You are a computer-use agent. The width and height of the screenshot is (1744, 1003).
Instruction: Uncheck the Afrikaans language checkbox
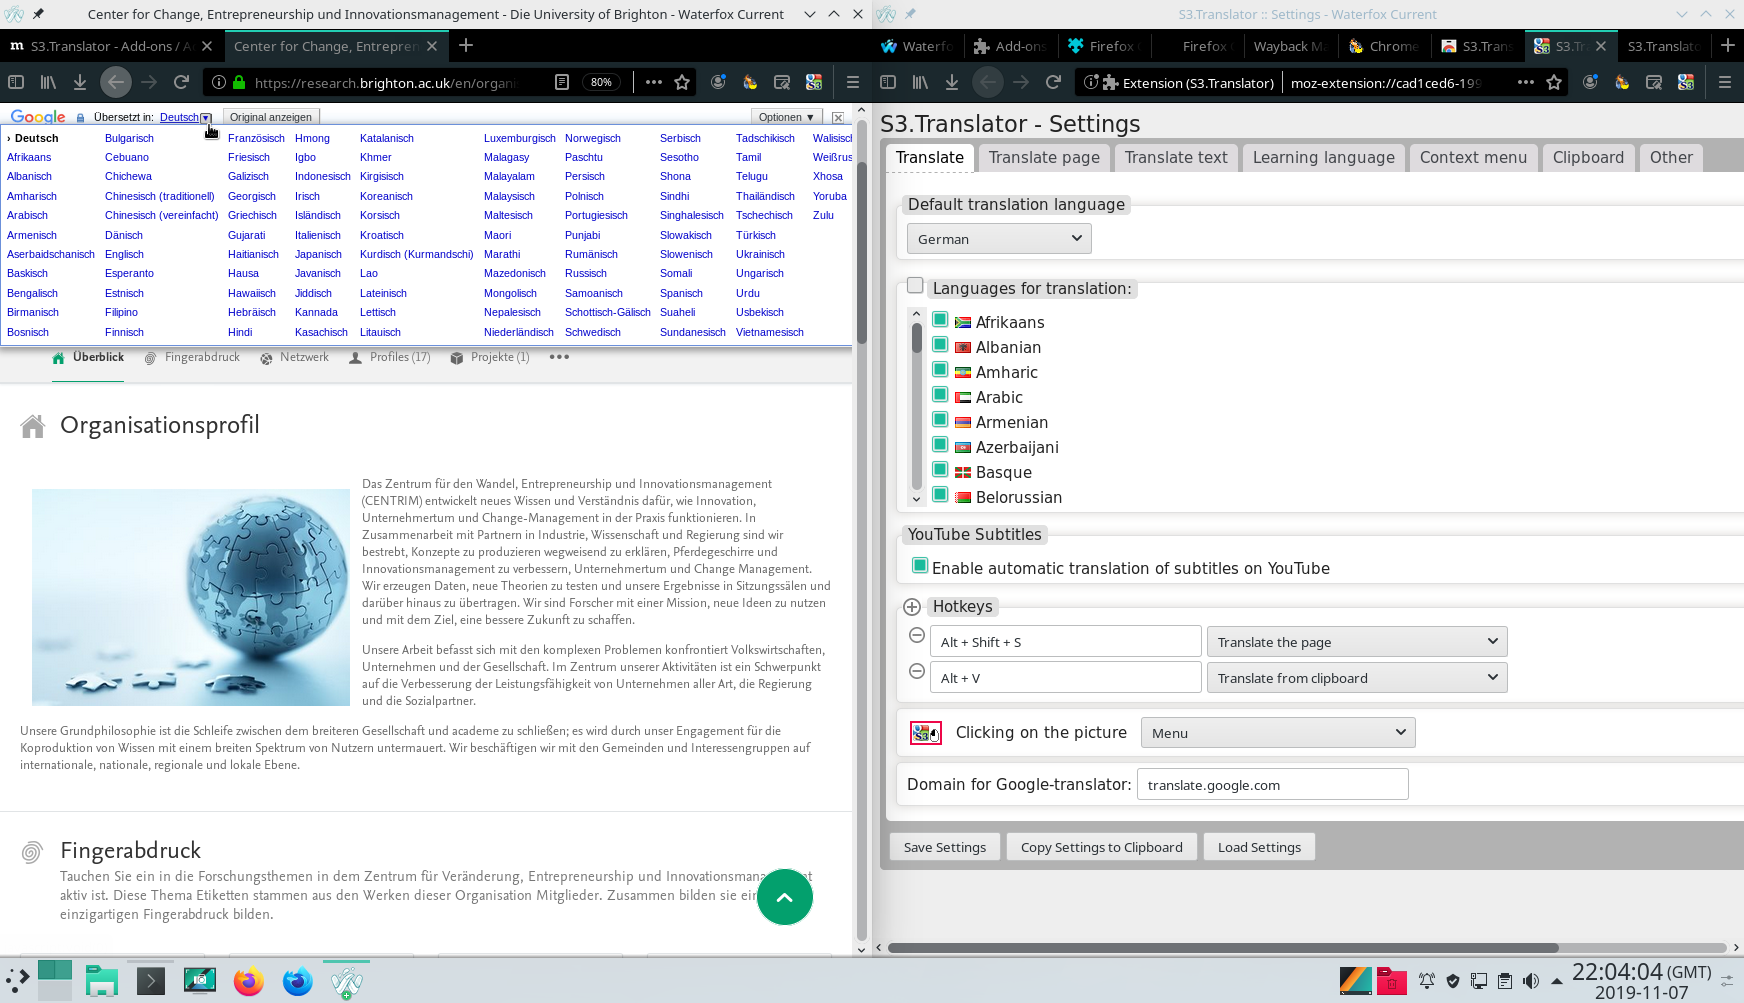940,320
